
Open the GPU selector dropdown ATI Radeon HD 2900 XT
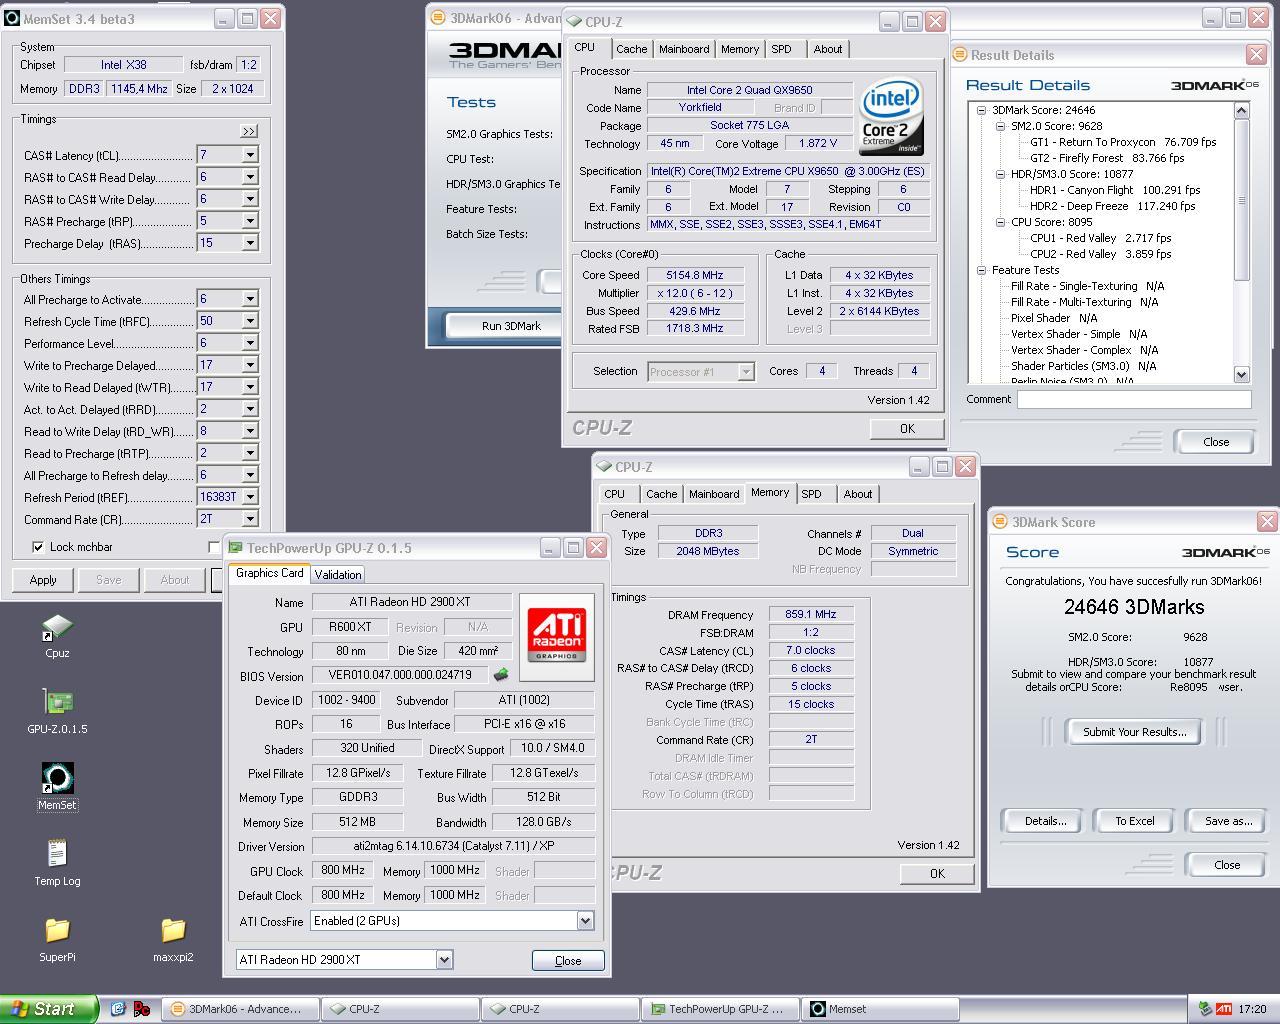444,960
